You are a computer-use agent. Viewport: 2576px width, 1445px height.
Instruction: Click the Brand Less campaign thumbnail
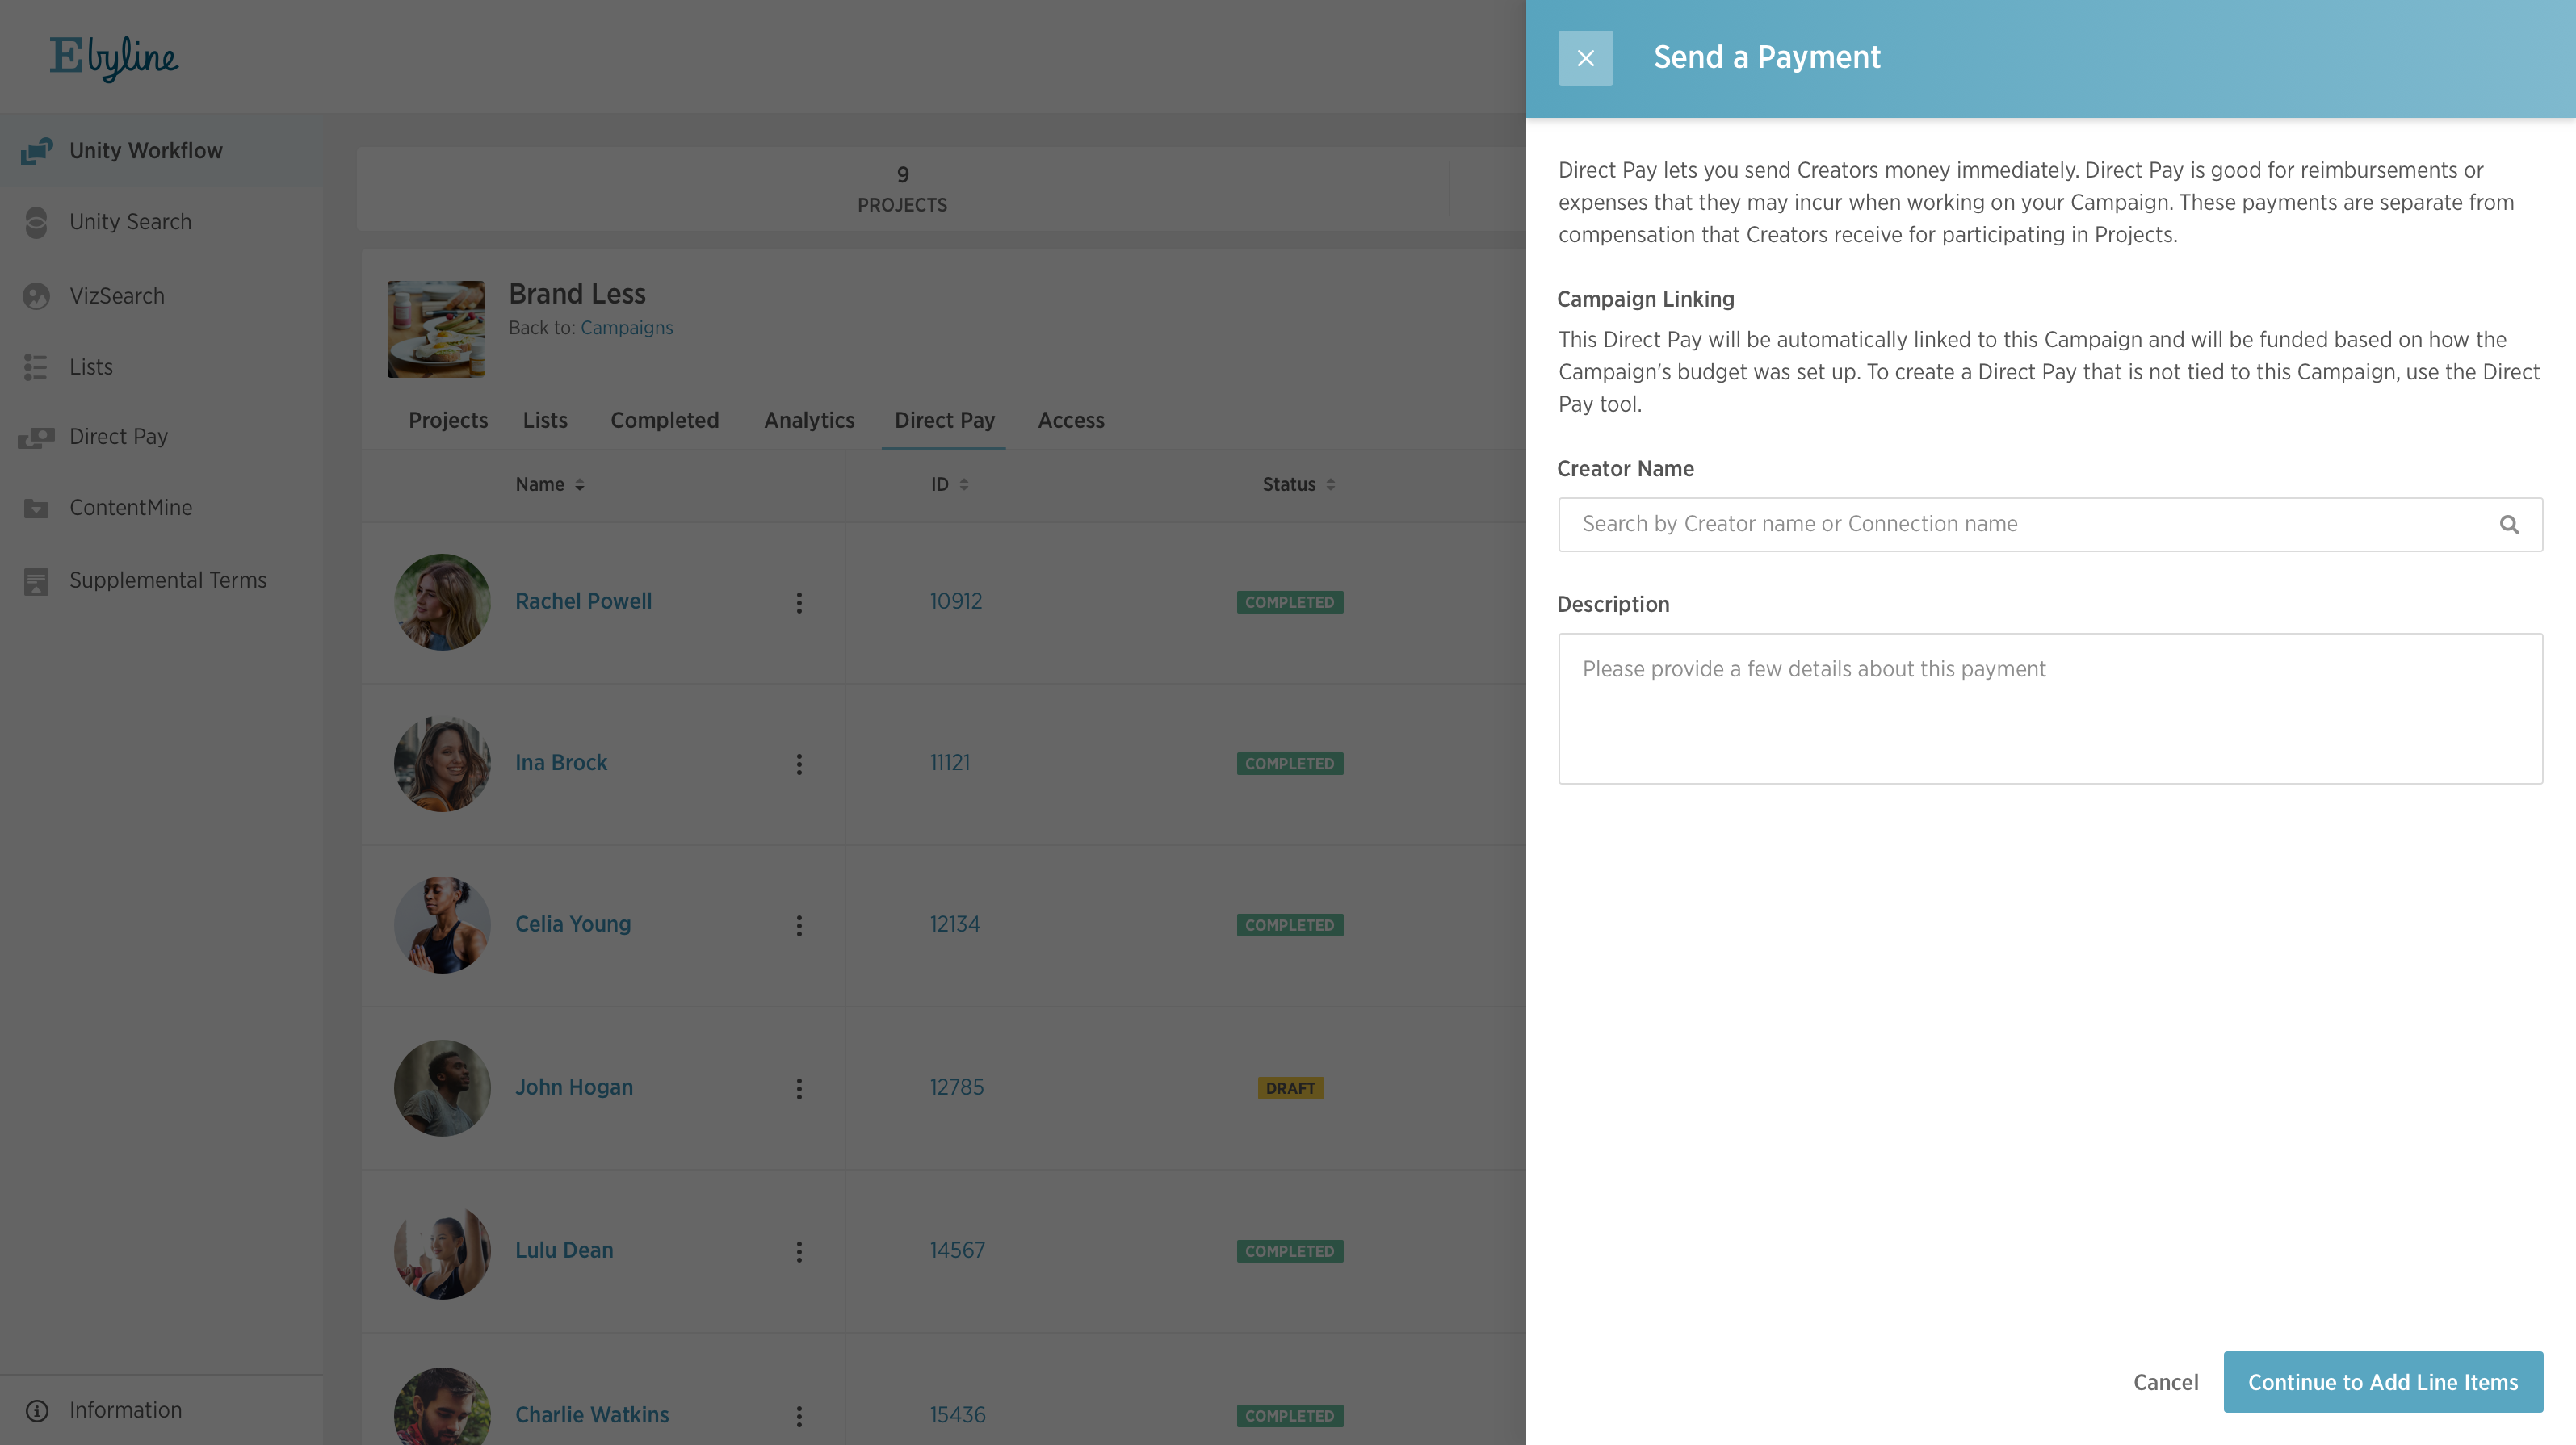[436, 329]
